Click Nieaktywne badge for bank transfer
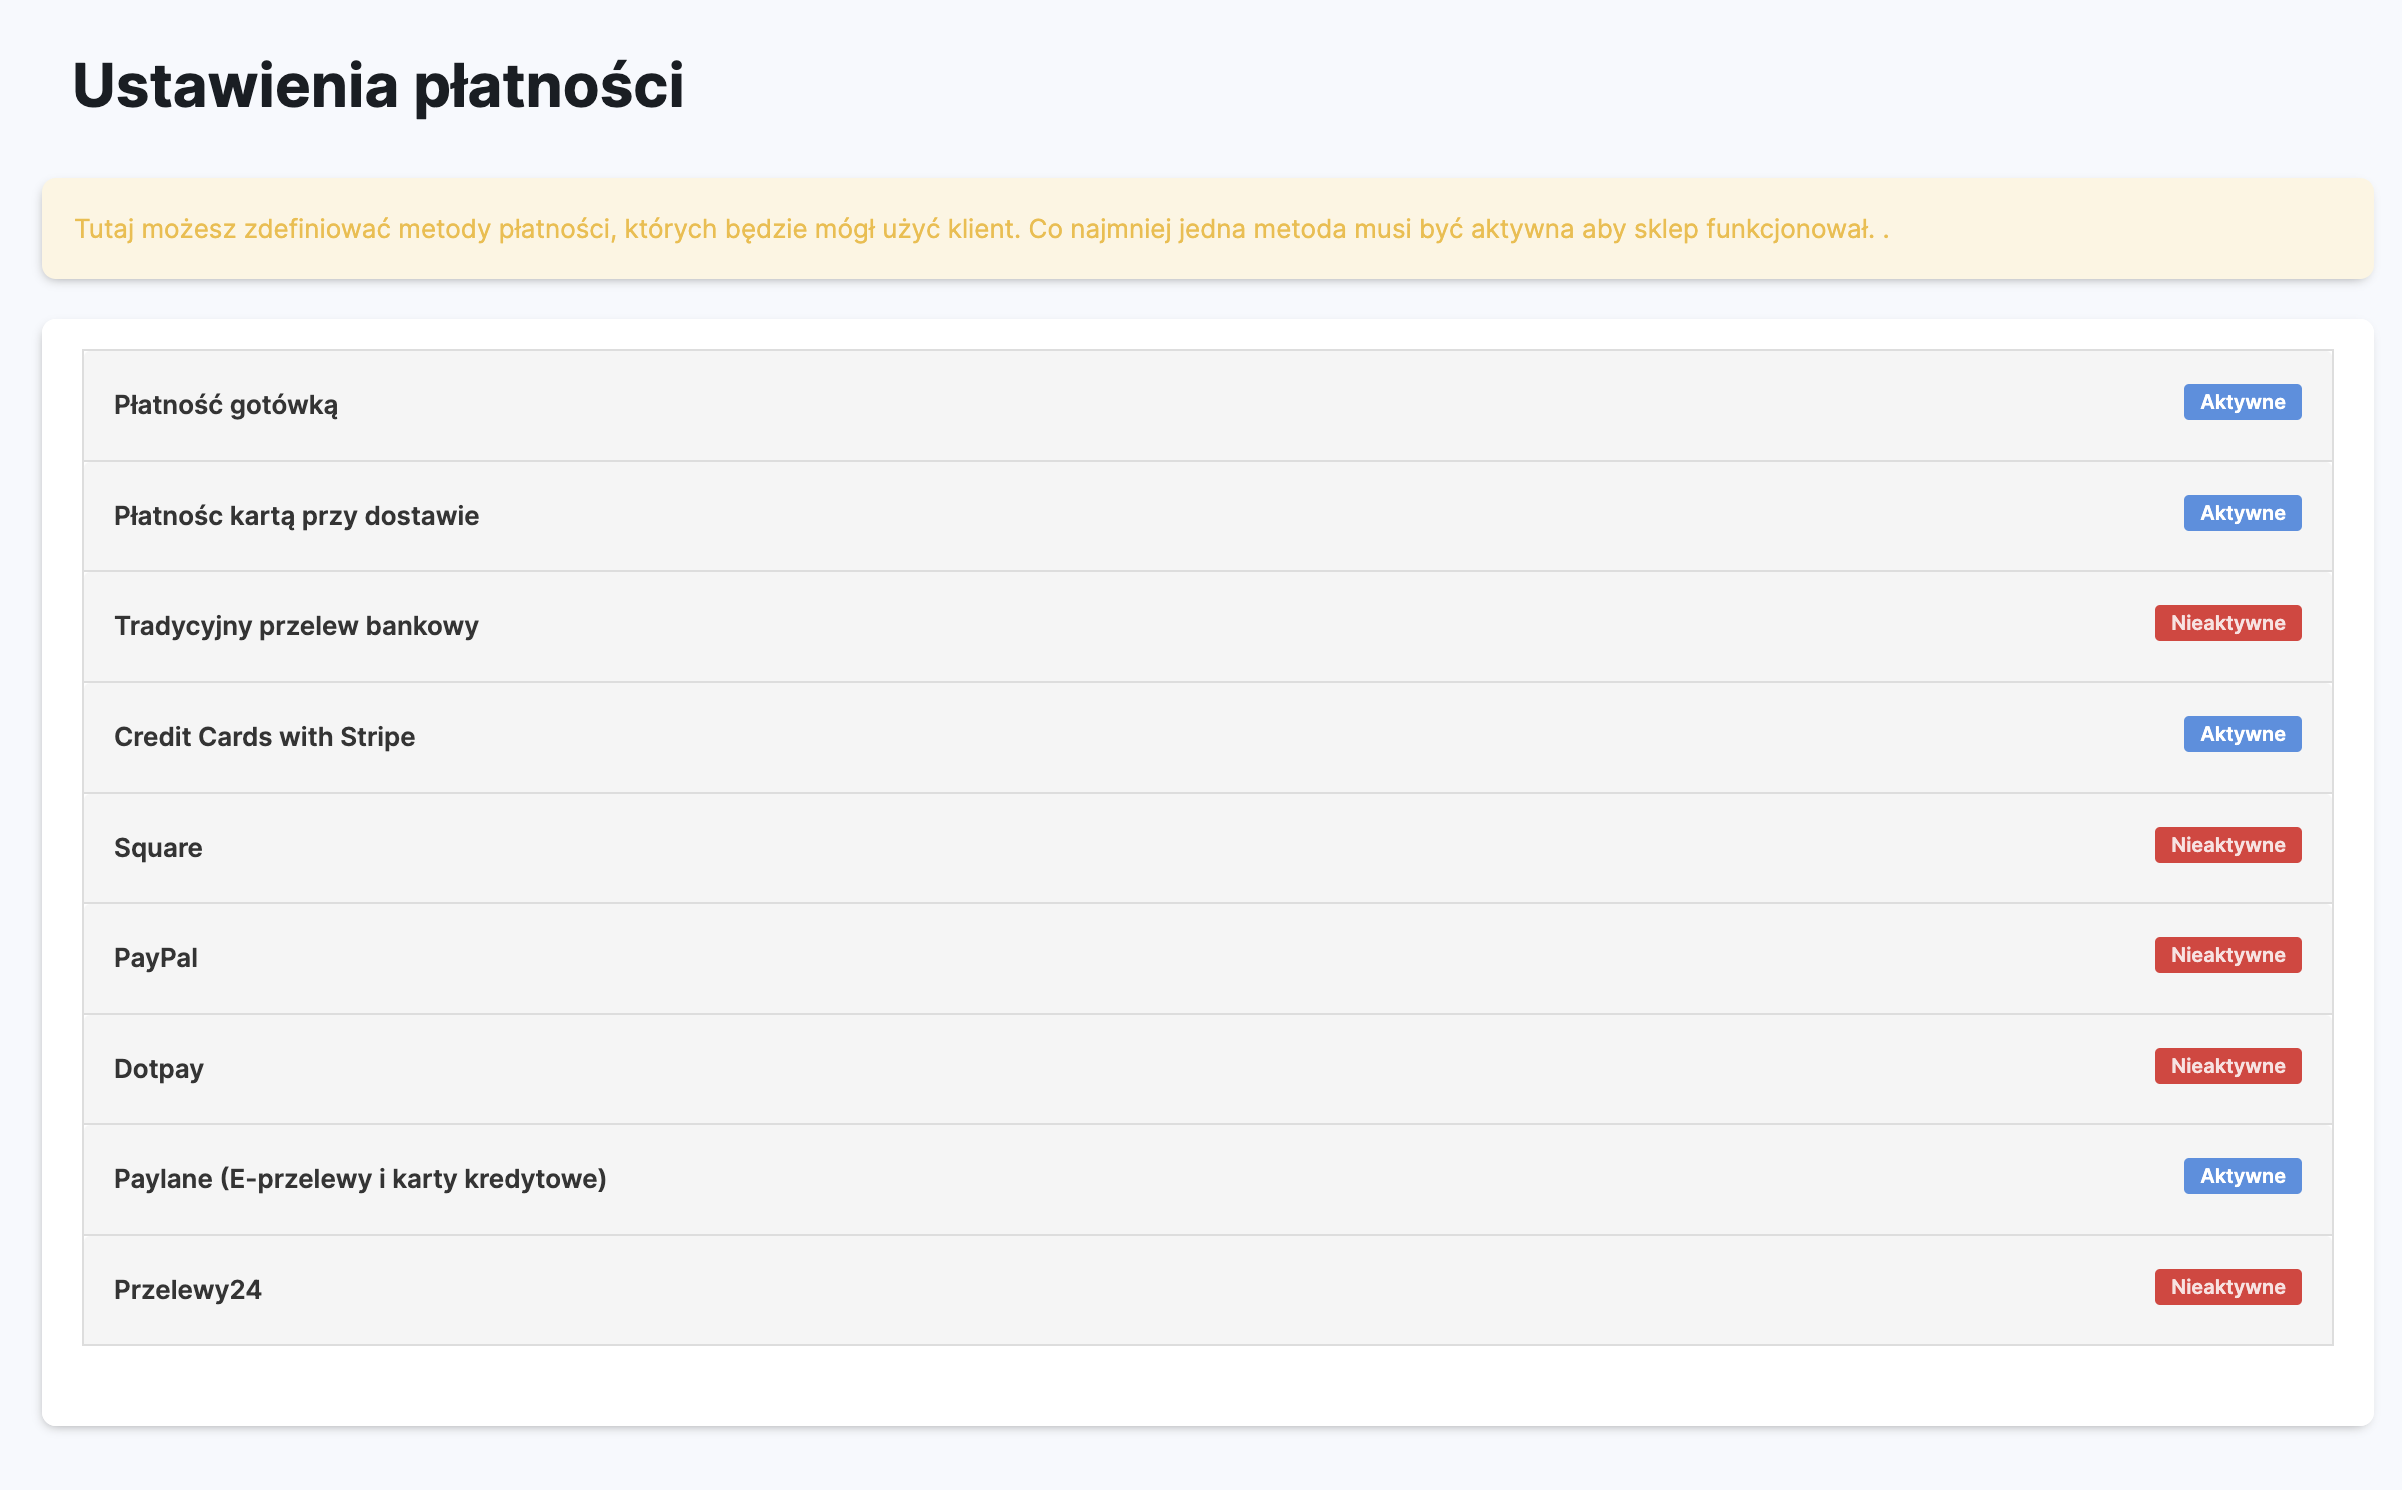Viewport: 2402px width, 1490px height. [2228, 623]
